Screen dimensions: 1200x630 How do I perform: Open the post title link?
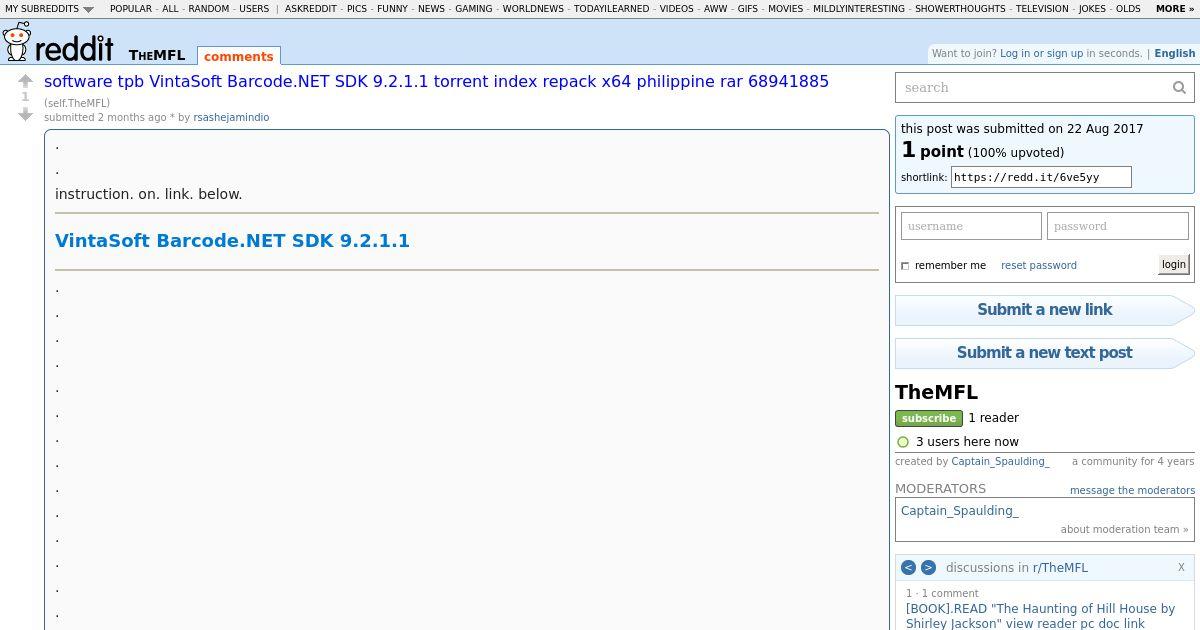click(x=436, y=81)
